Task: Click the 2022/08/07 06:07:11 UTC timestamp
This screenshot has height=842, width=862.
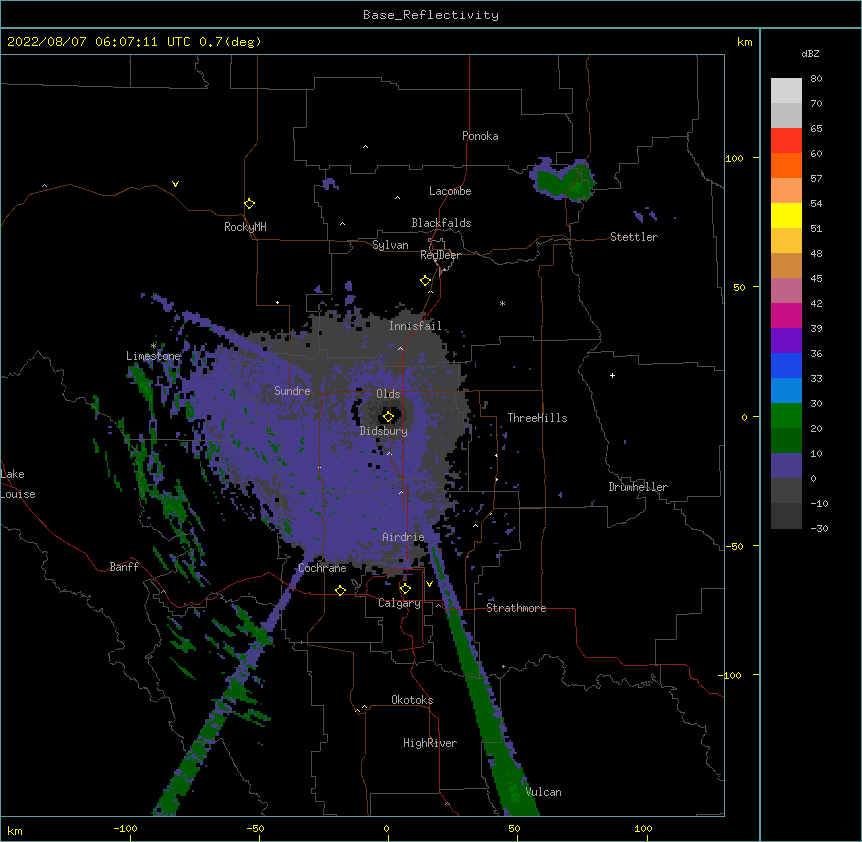Action: [x=99, y=42]
